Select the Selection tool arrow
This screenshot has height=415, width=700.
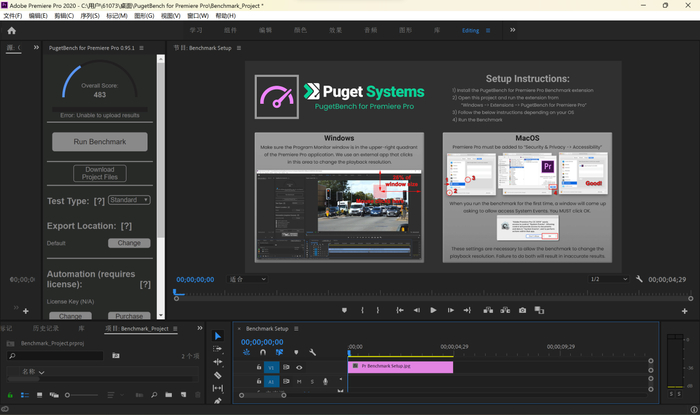(218, 335)
